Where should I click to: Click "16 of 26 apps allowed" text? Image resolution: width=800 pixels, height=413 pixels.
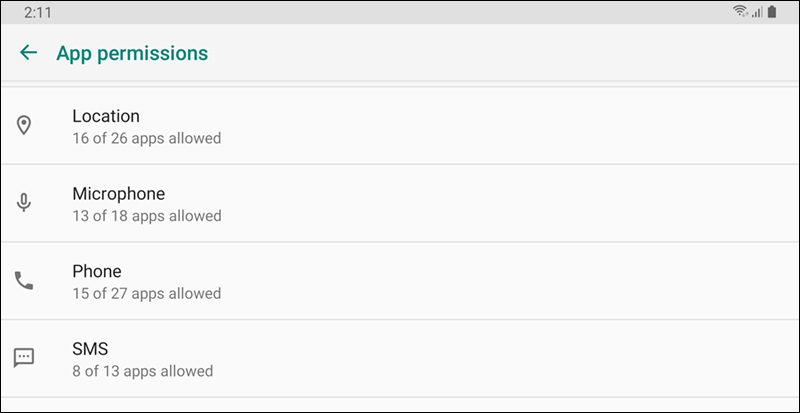[146, 138]
